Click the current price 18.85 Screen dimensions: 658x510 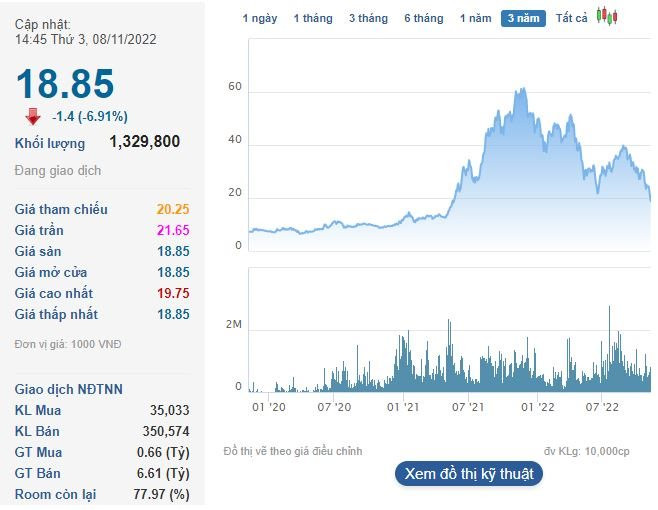(65, 84)
